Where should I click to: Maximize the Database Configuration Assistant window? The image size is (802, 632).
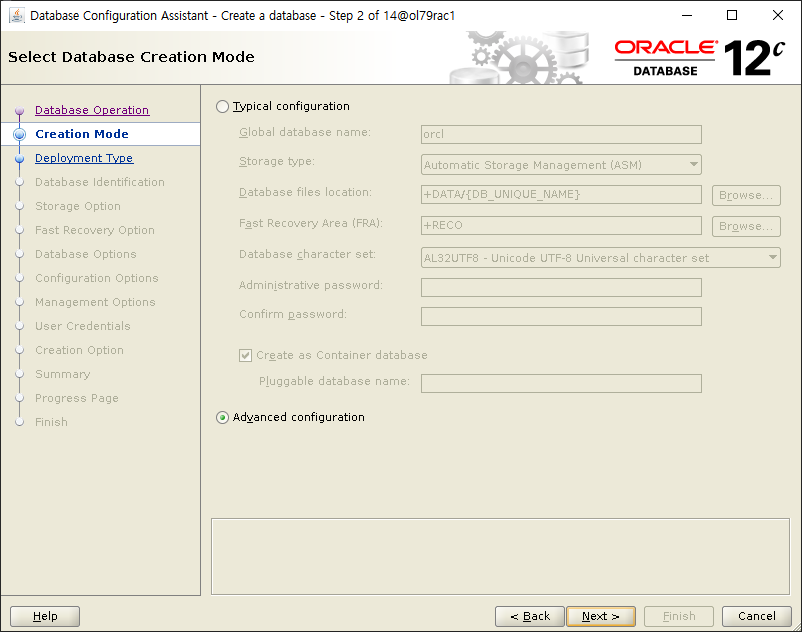coord(732,15)
